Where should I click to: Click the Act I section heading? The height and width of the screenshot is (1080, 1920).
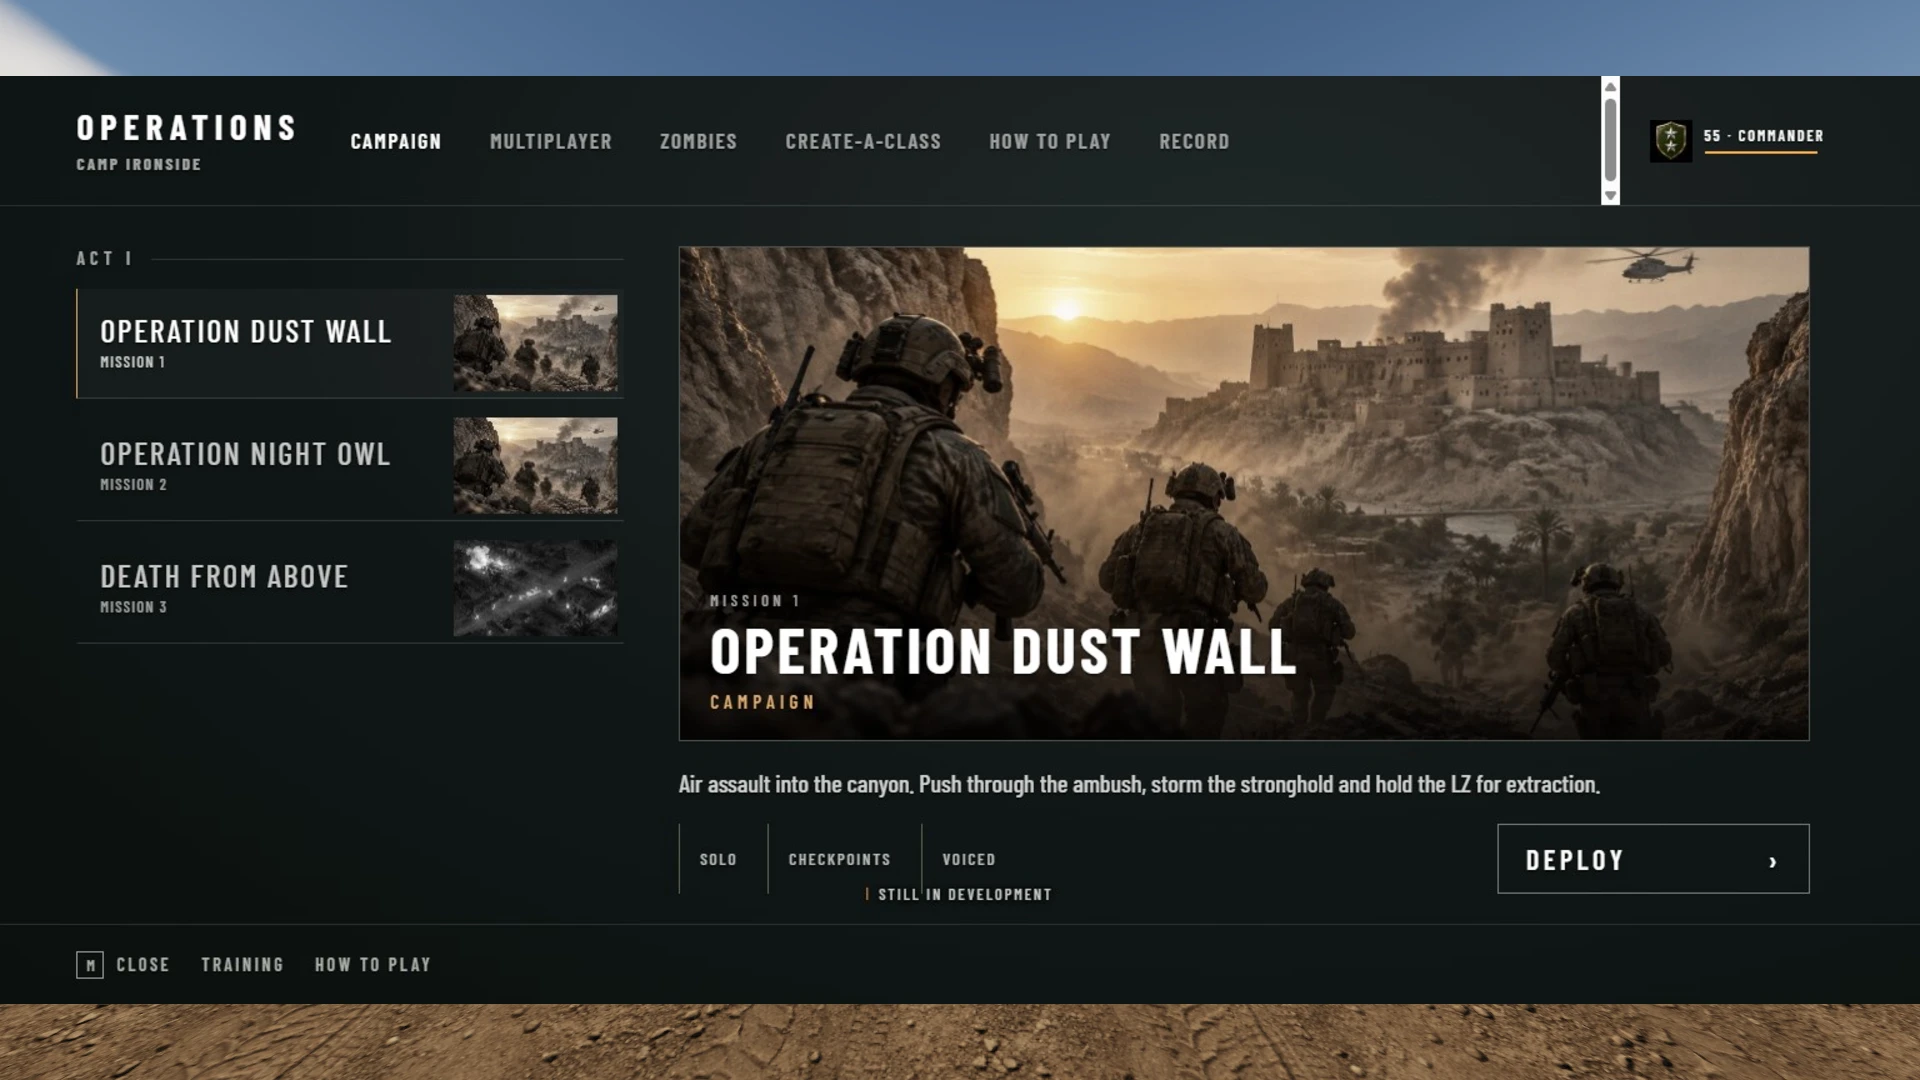[x=104, y=259]
